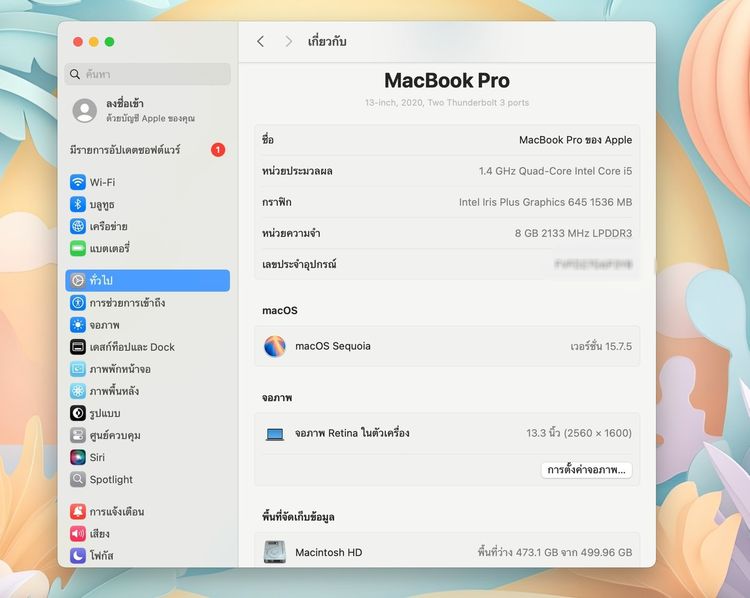Open the Desktop & Dock icon
750x598 pixels.
77,347
